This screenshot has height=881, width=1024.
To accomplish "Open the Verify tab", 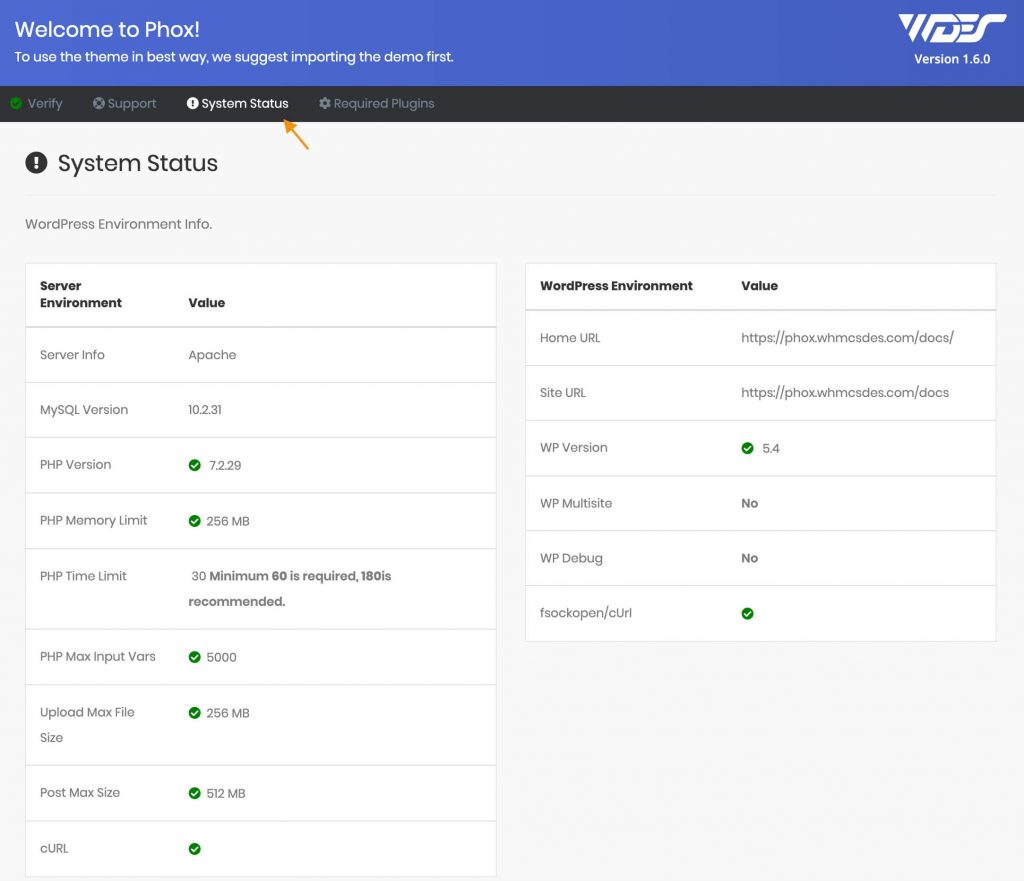I will (x=37, y=103).
